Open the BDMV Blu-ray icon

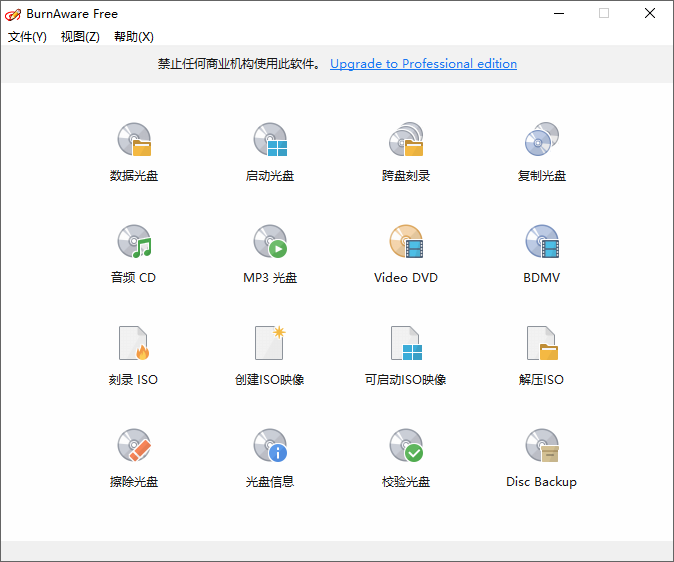click(x=542, y=241)
